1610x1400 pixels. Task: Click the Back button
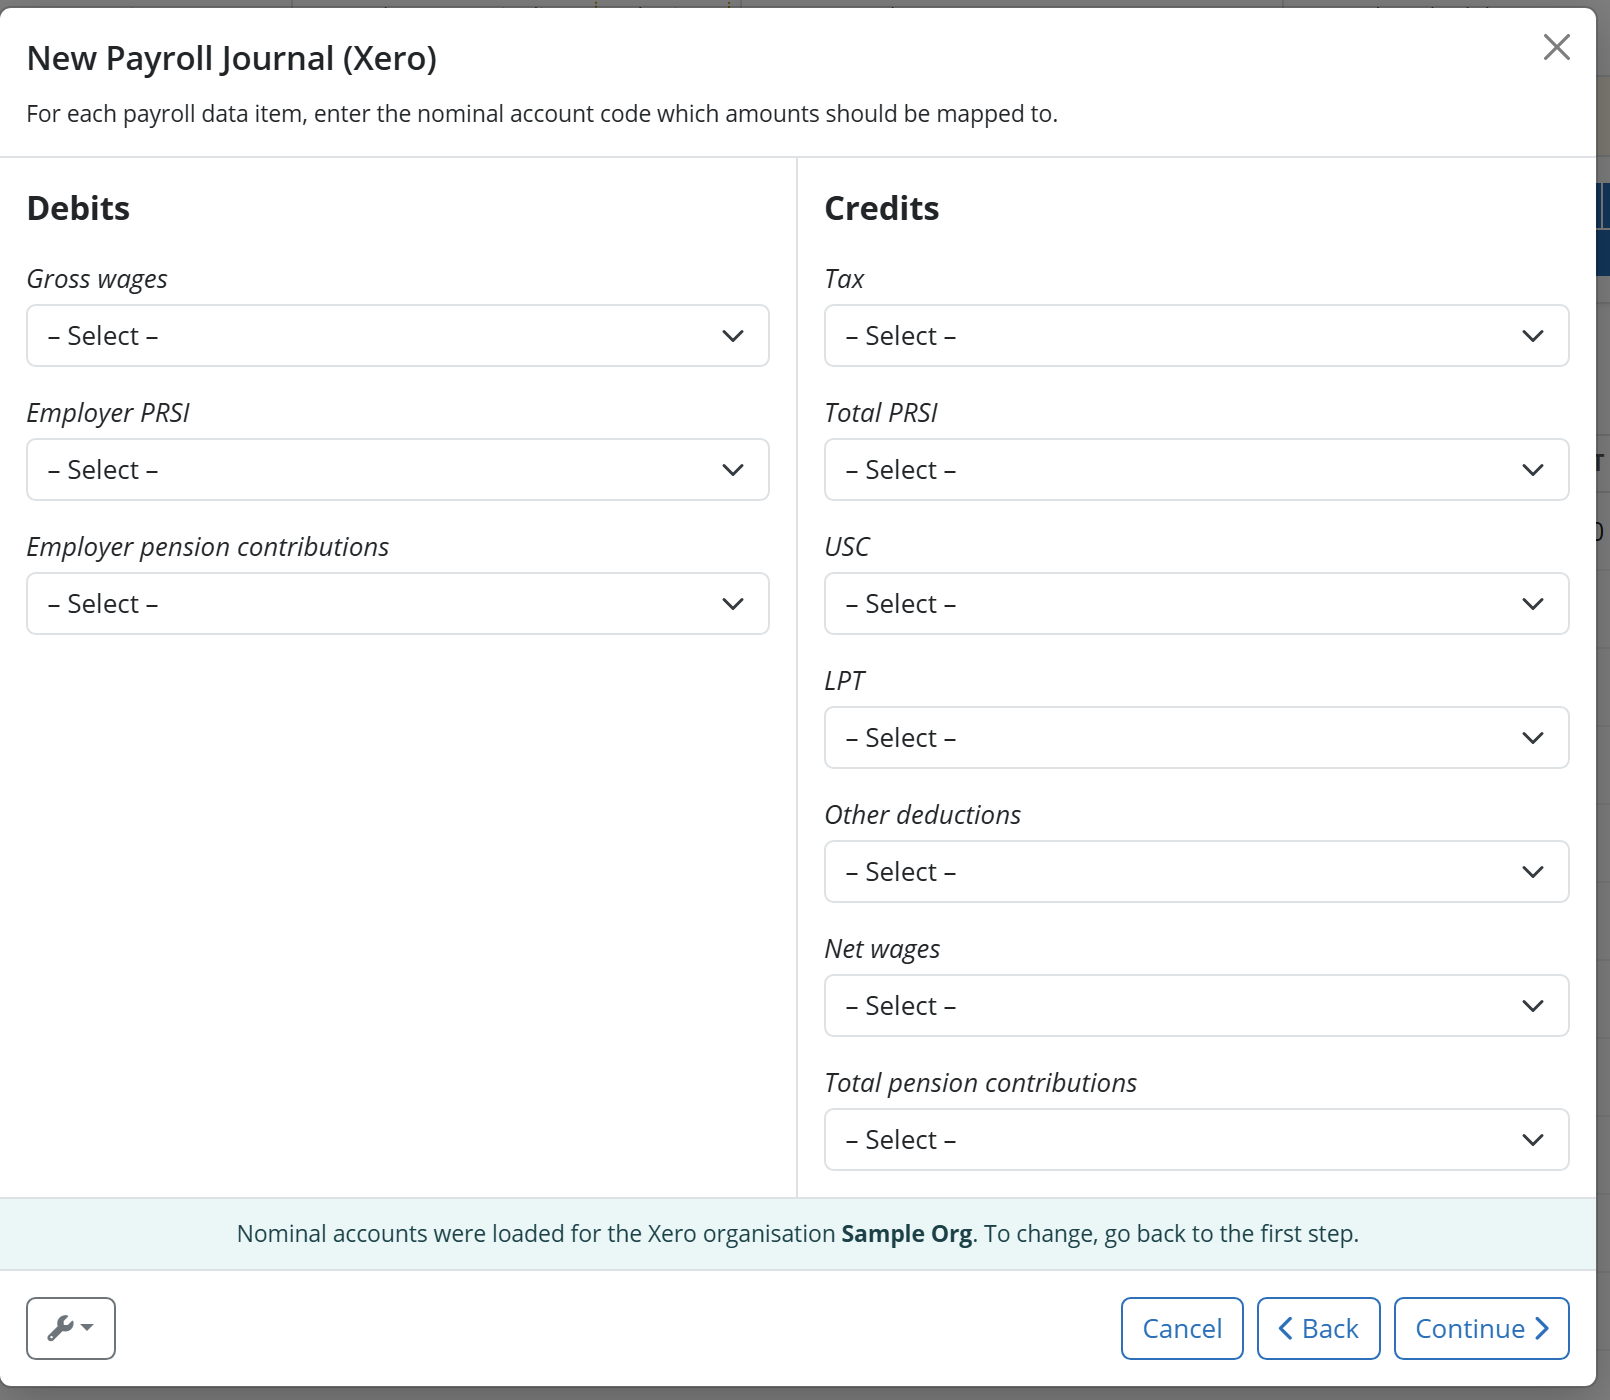pos(1318,1328)
